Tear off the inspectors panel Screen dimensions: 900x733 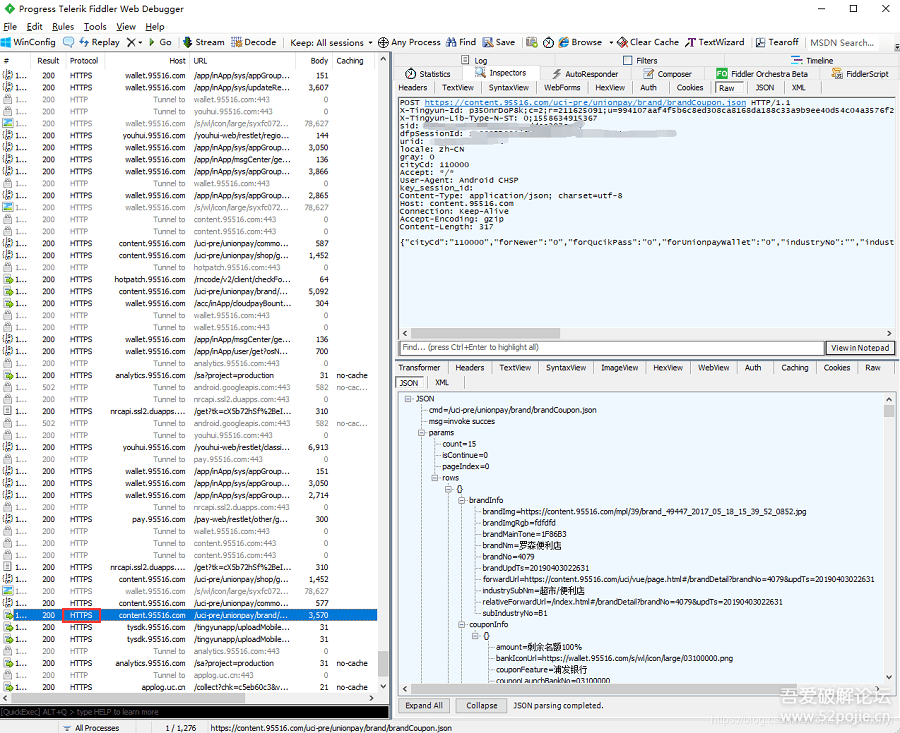[777, 42]
